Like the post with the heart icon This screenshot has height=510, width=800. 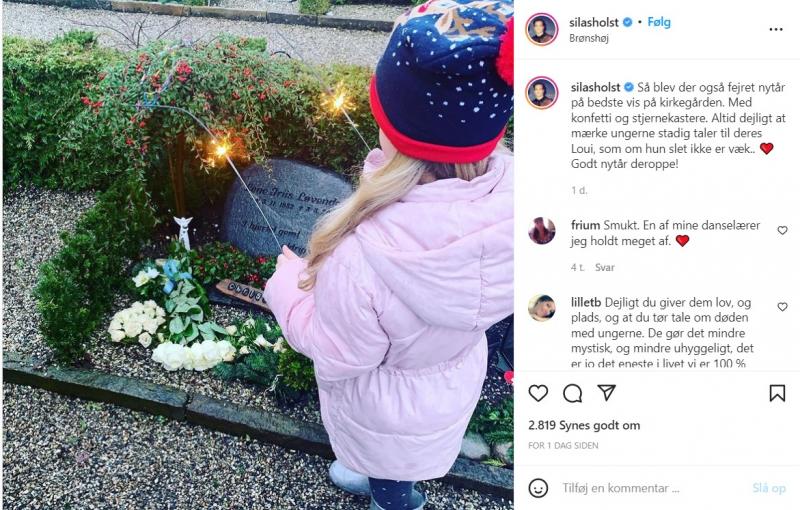click(538, 393)
